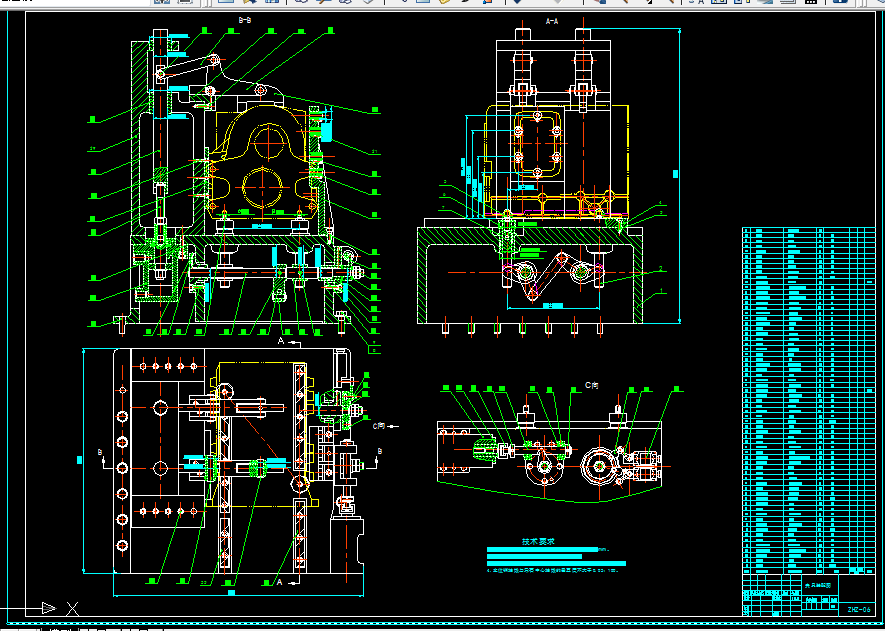
Task: Select the ZHZ-06 drawing number in title block
Action: point(858,610)
